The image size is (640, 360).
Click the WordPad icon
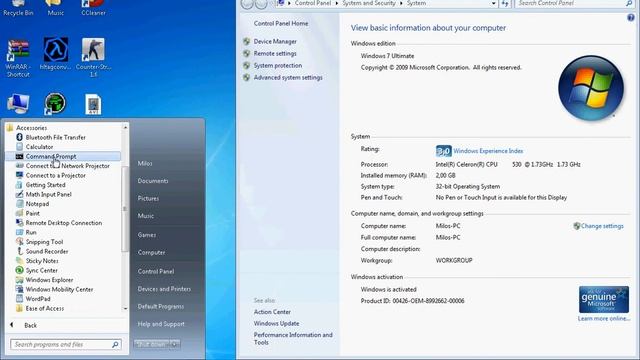click(19, 299)
